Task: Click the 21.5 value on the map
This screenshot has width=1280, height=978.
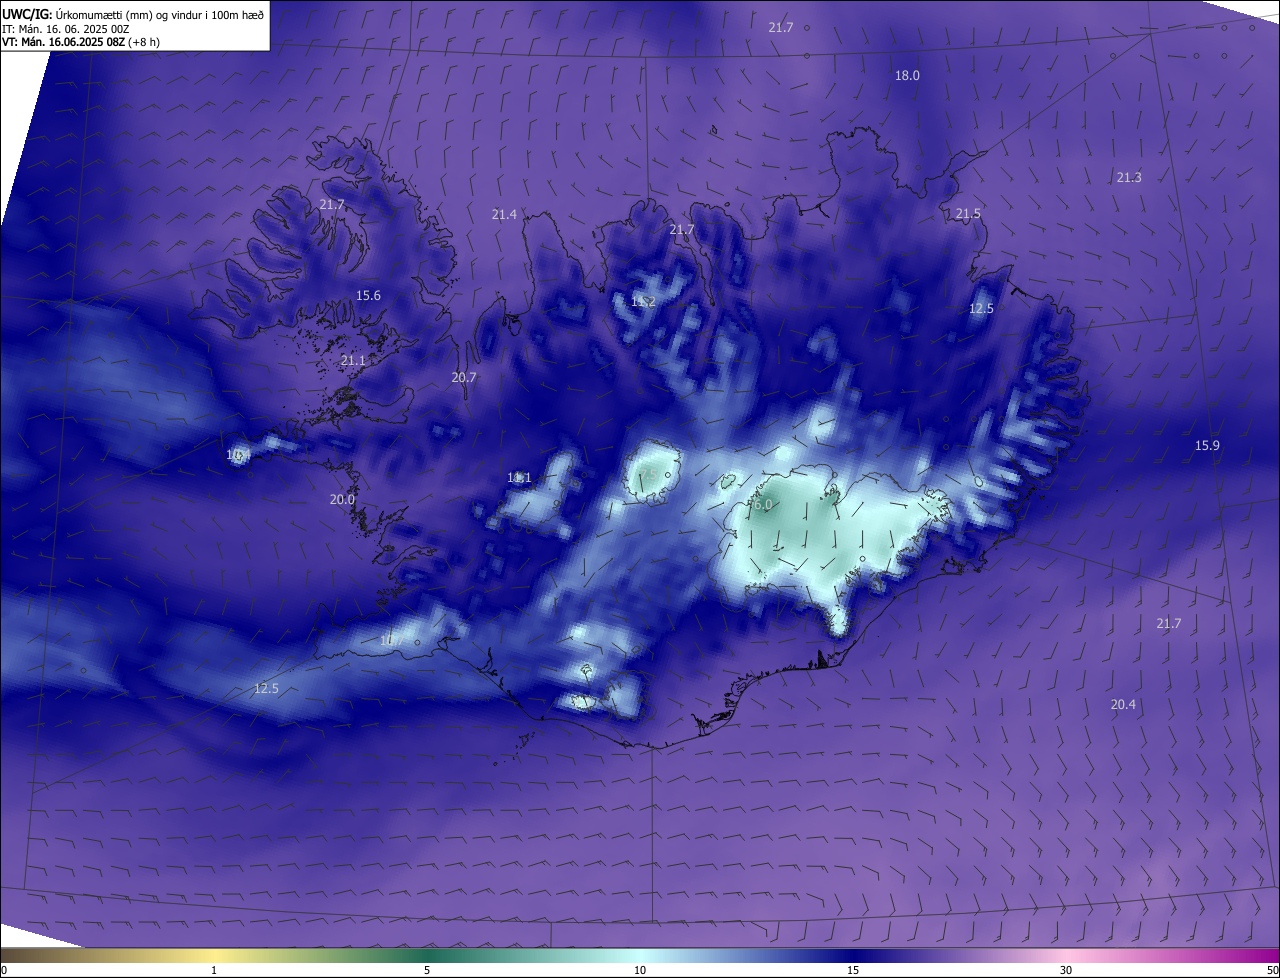Action: pos(968,214)
